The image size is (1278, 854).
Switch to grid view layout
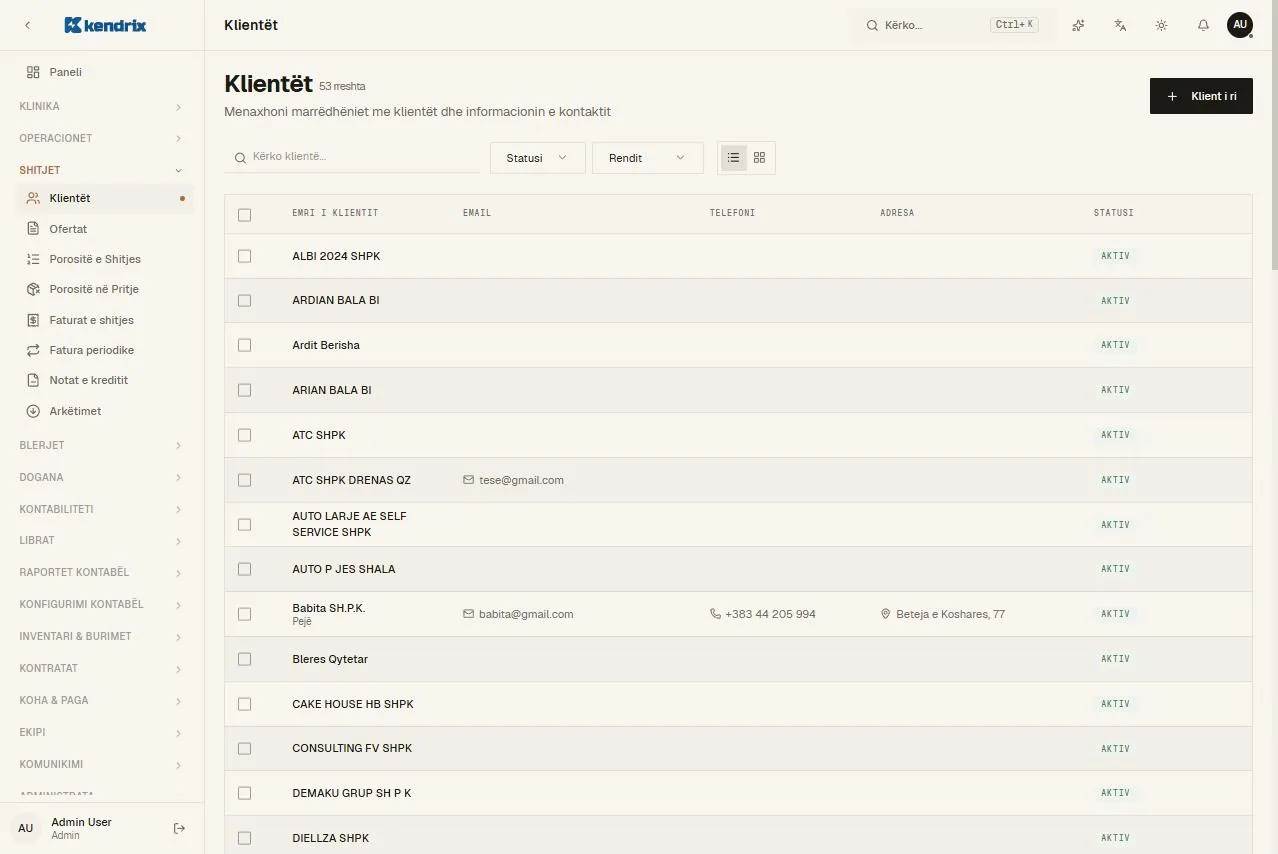(x=759, y=158)
